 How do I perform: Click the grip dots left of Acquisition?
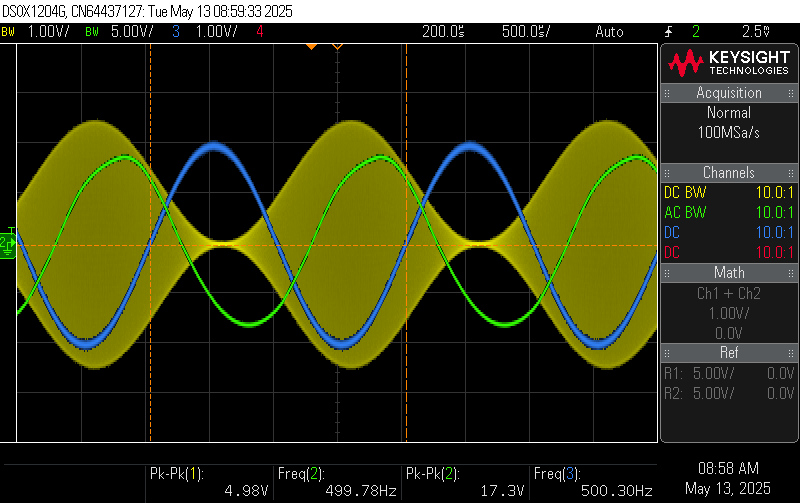click(667, 93)
